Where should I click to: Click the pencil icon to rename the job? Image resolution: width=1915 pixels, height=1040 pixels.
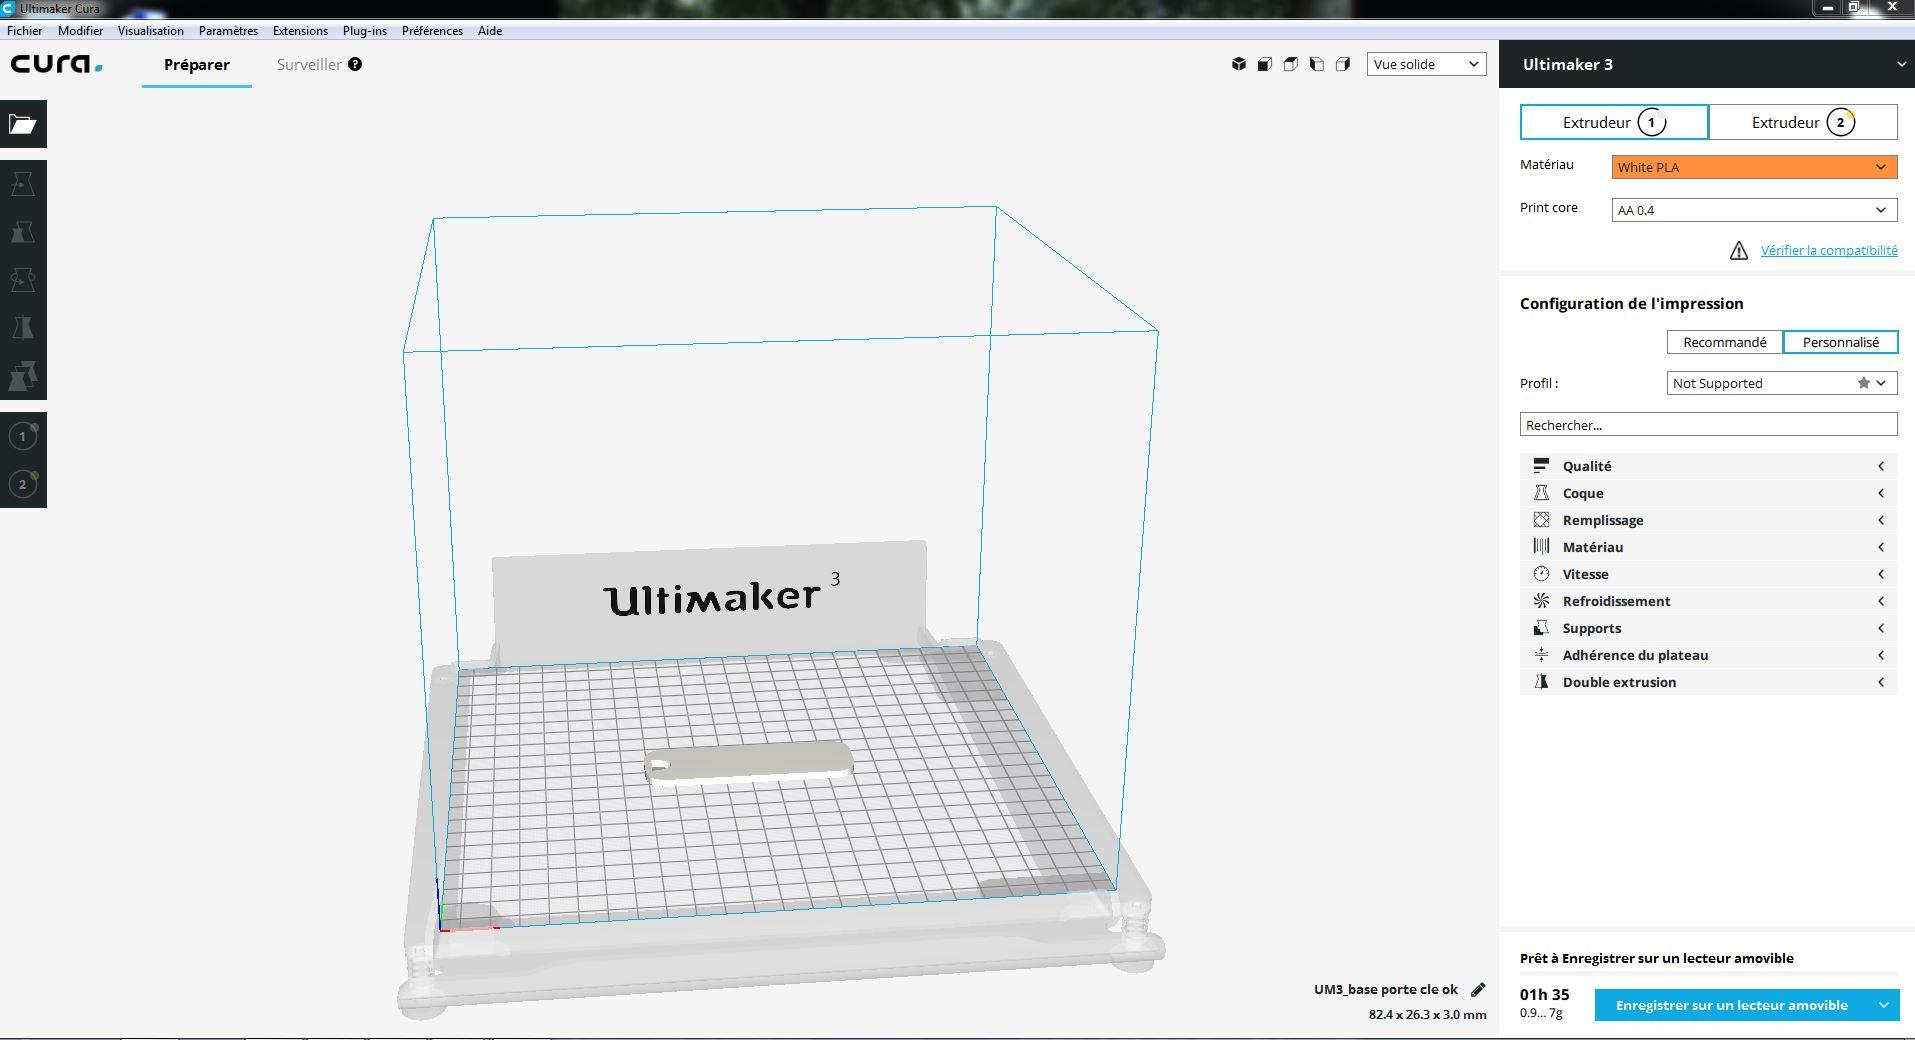tap(1478, 989)
